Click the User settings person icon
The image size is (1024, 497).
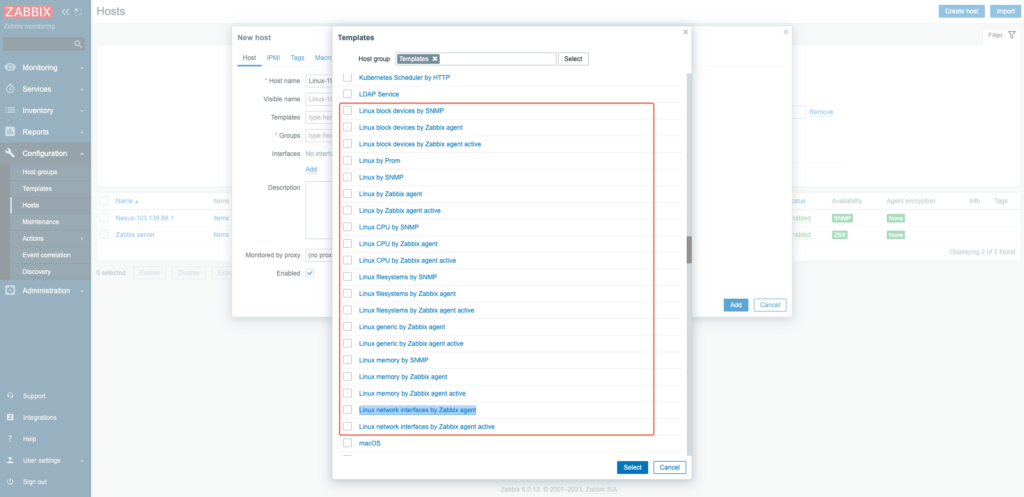click(x=10, y=460)
